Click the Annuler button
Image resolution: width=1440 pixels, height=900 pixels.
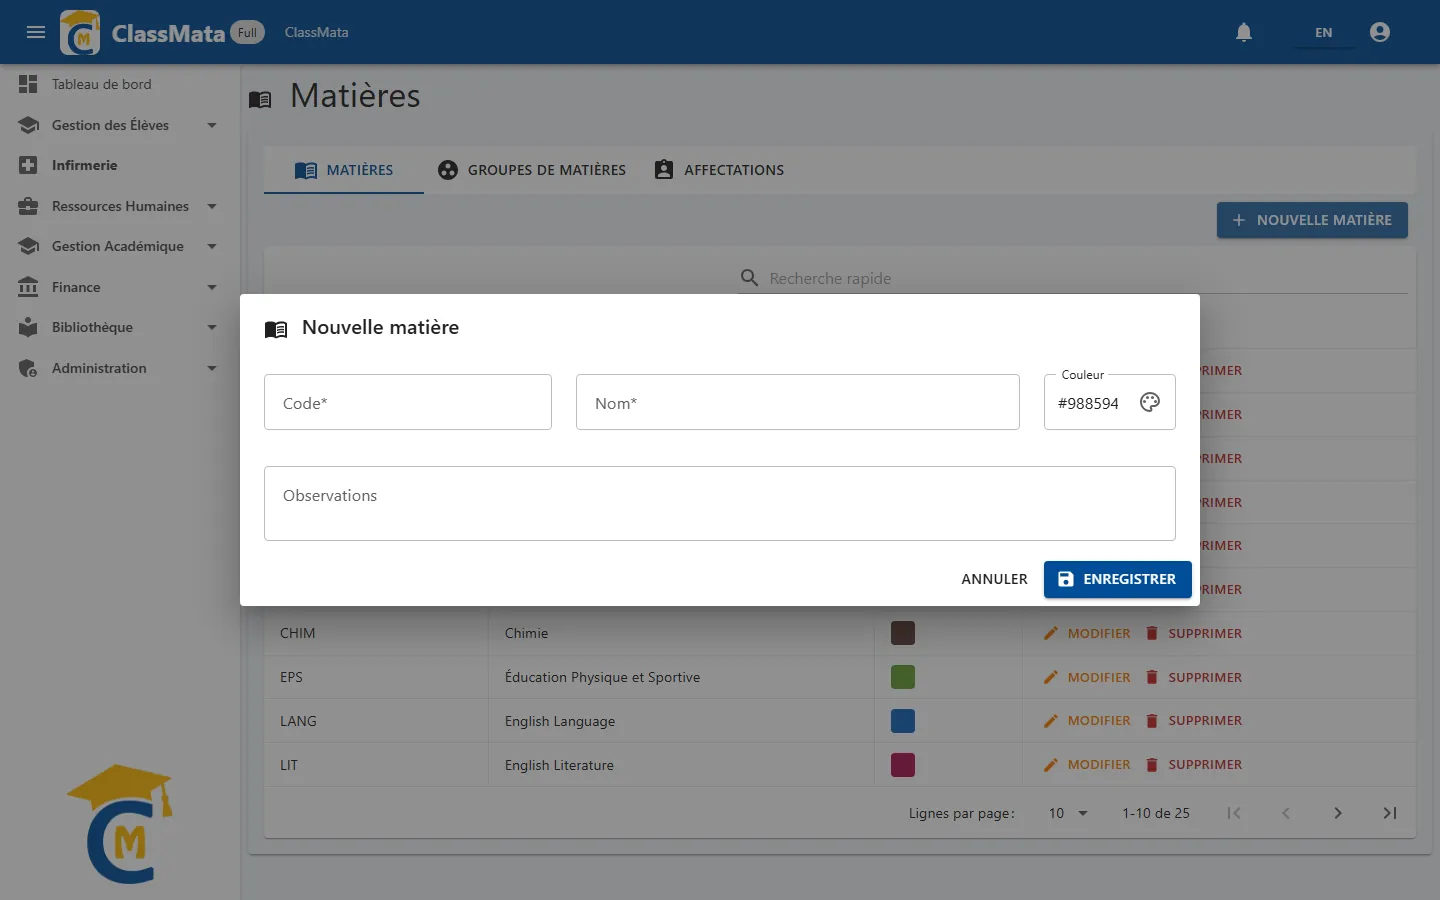tap(994, 579)
